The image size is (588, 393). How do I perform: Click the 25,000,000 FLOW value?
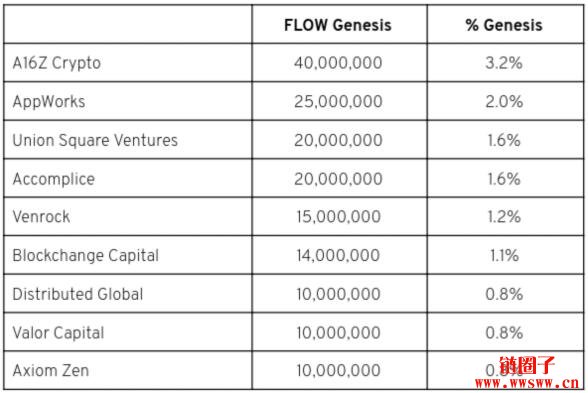tap(338, 102)
